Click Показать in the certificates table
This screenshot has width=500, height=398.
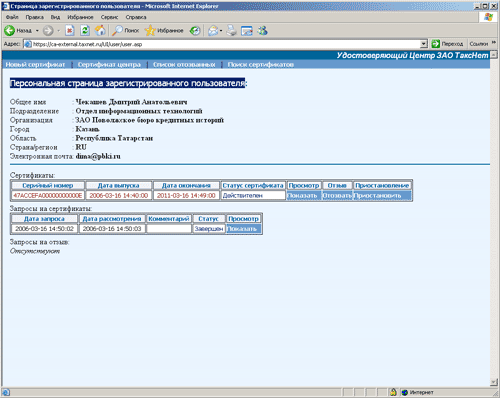click(x=303, y=196)
